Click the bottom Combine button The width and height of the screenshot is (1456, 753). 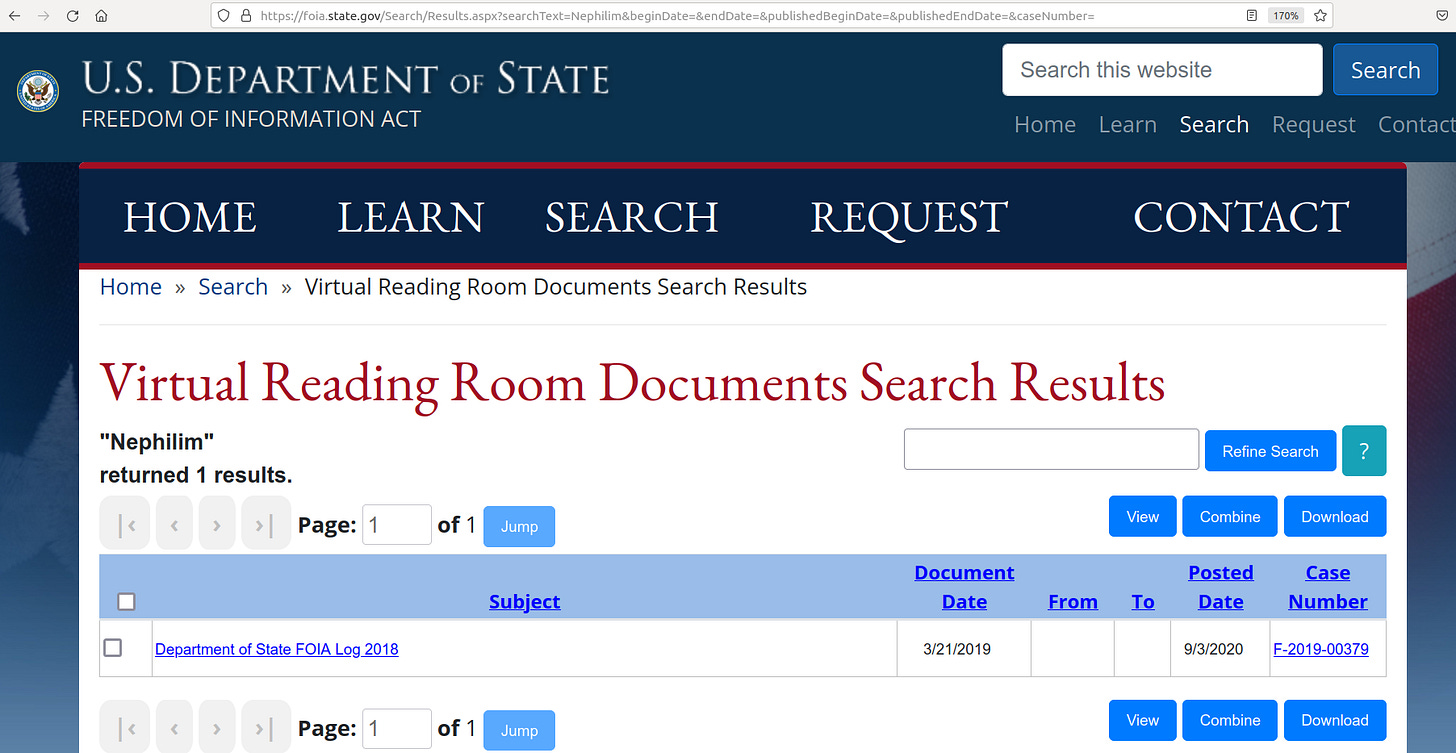click(x=1230, y=720)
